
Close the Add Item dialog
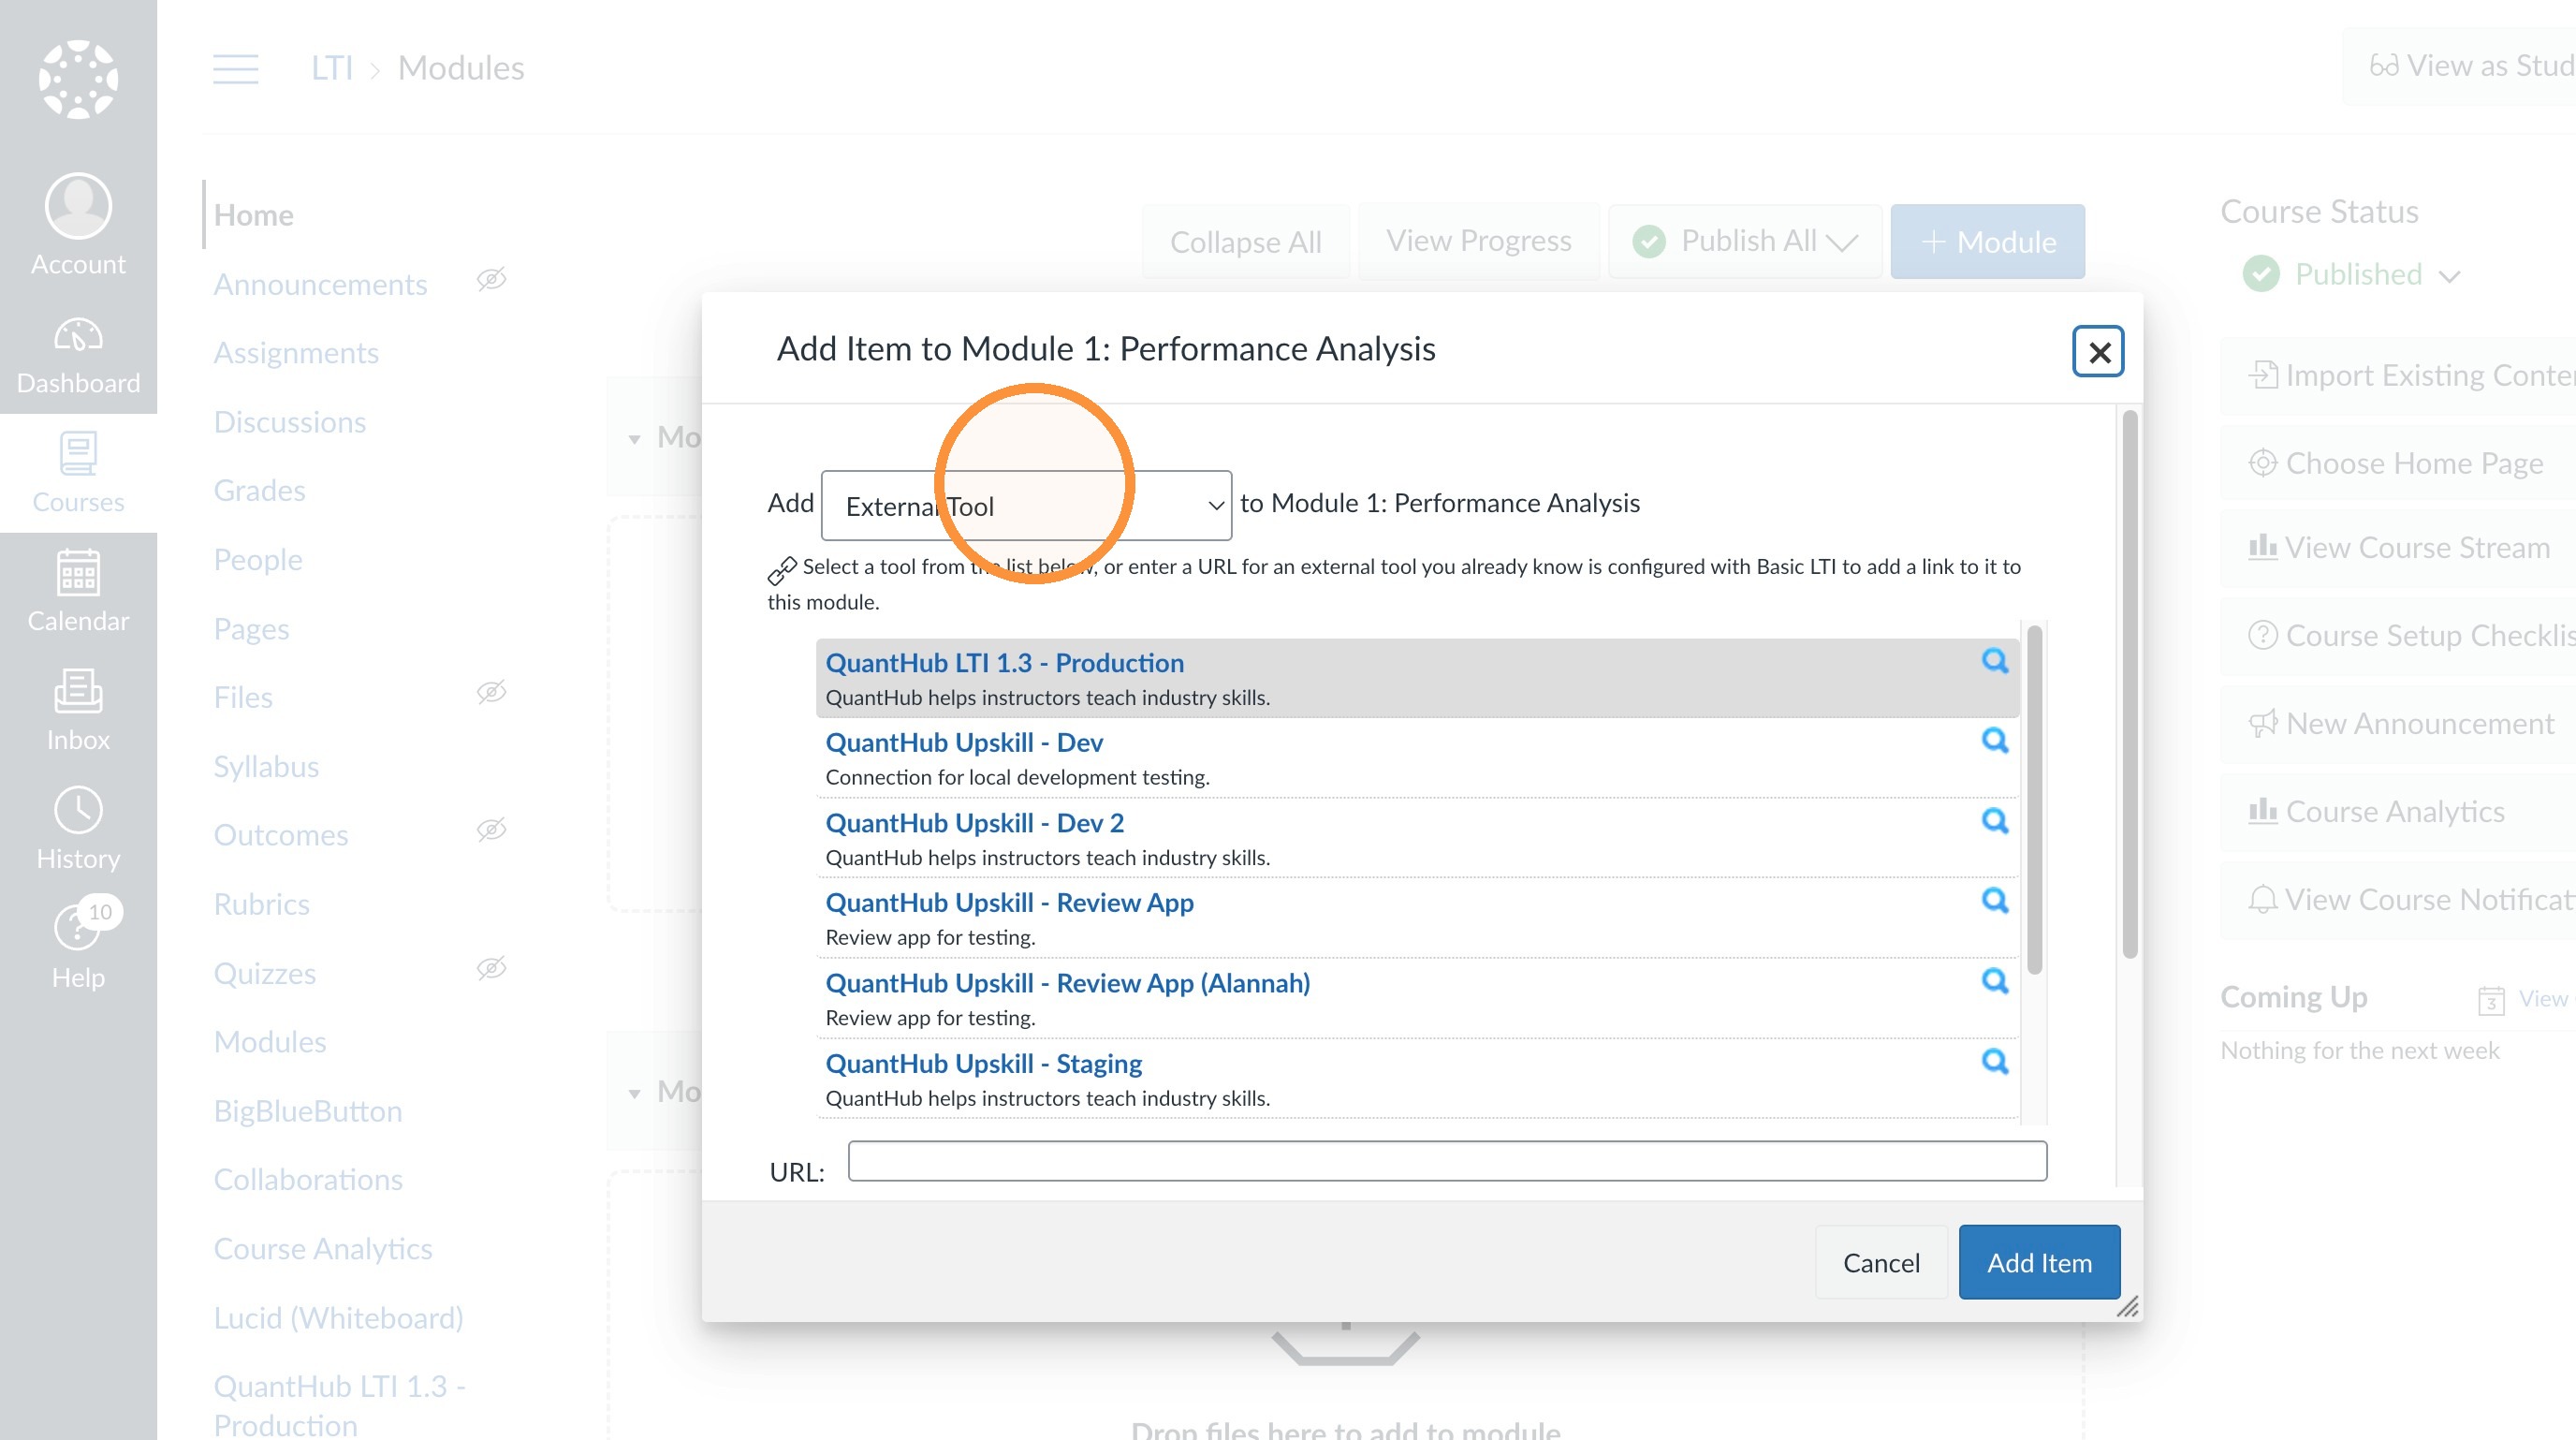[x=2098, y=352]
